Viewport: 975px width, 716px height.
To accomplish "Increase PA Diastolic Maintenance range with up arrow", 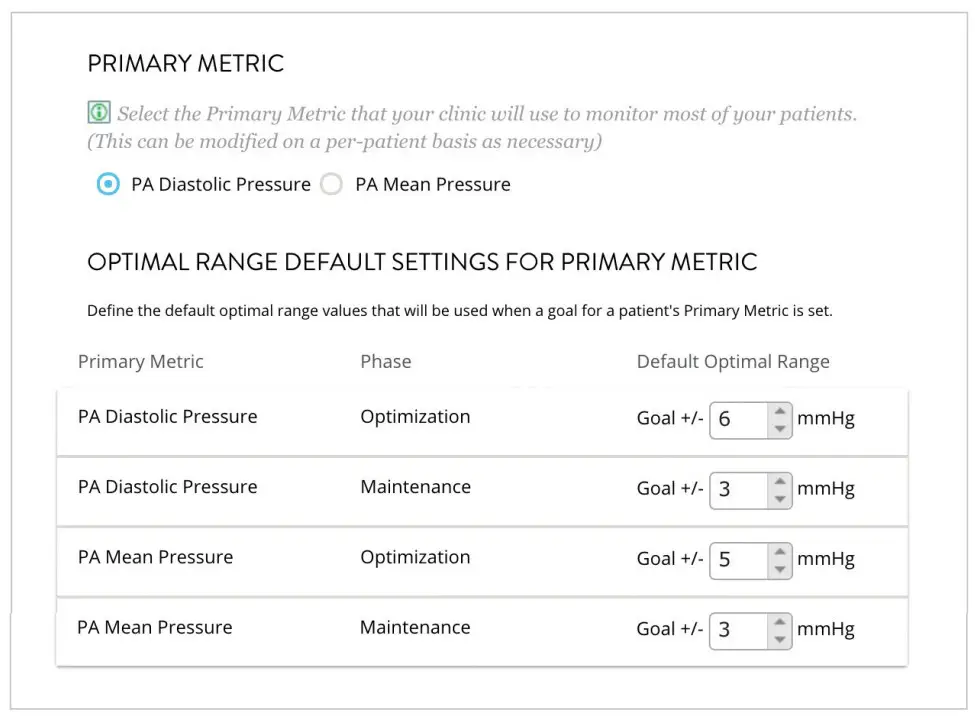I will [779, 481].
